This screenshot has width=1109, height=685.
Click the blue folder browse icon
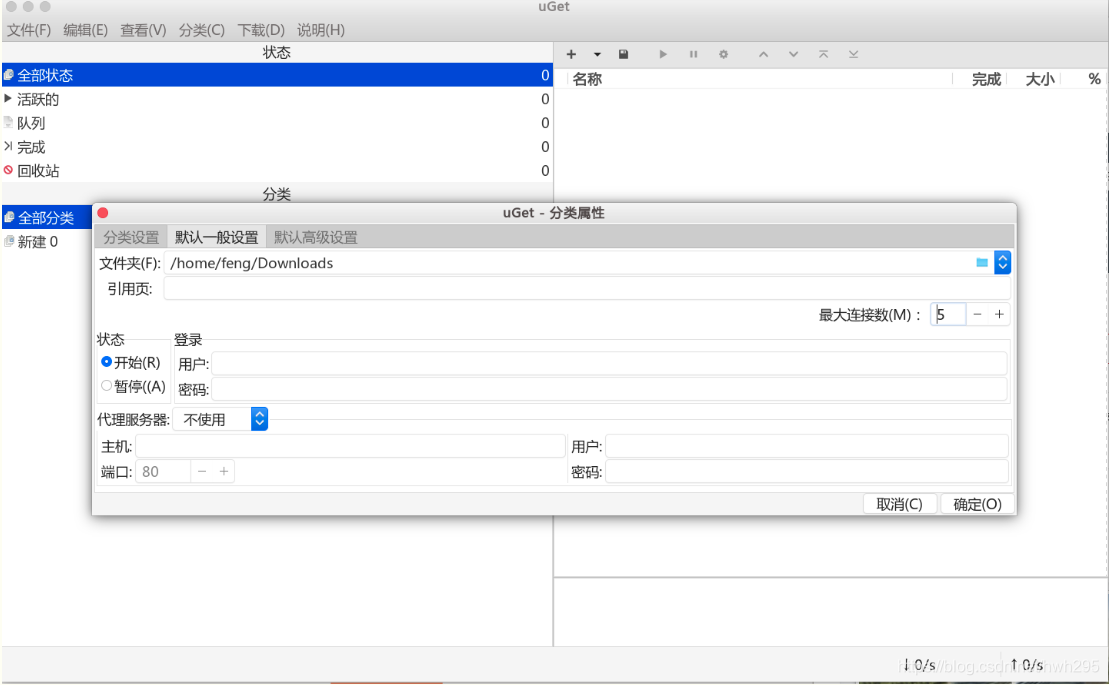click(982, 263)
